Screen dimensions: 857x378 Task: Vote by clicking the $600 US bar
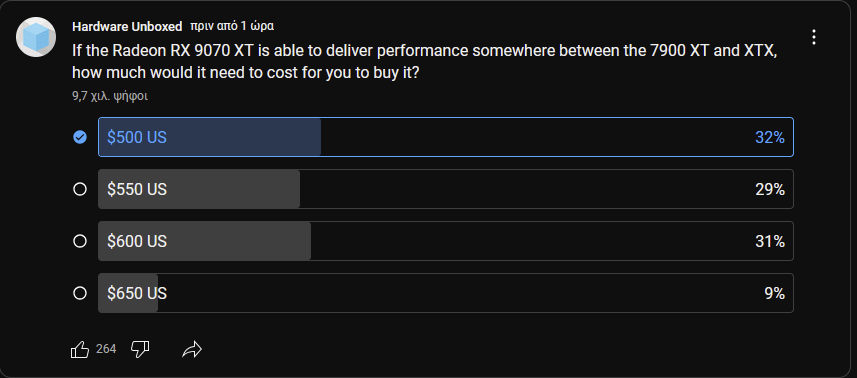[445, 241]
